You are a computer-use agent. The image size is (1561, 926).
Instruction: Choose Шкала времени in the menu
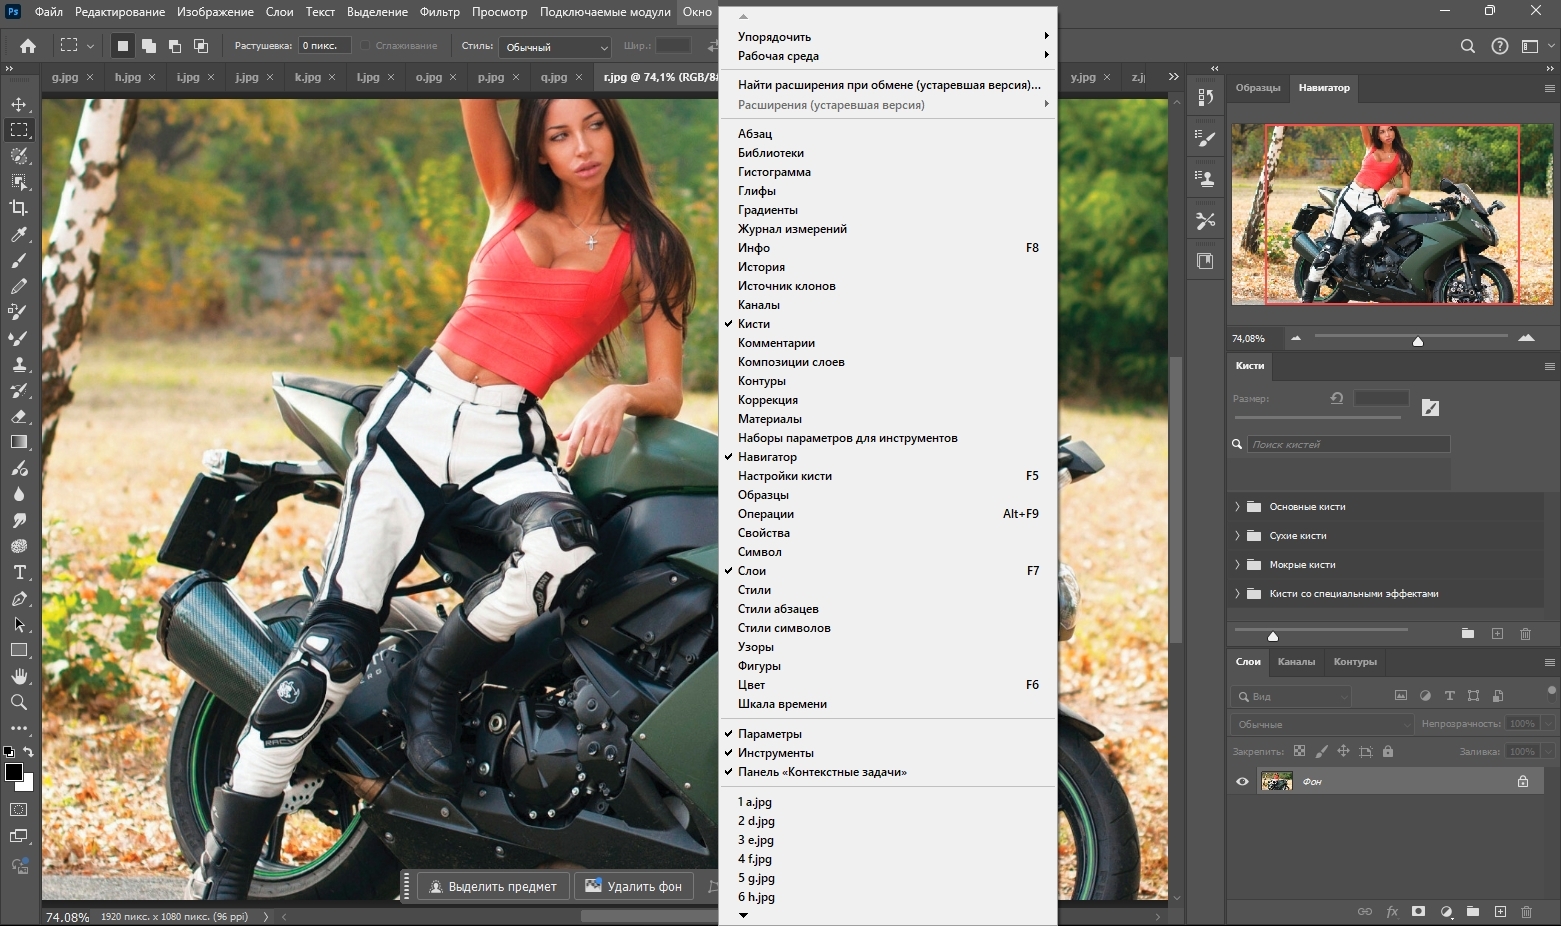pos(888,704)
